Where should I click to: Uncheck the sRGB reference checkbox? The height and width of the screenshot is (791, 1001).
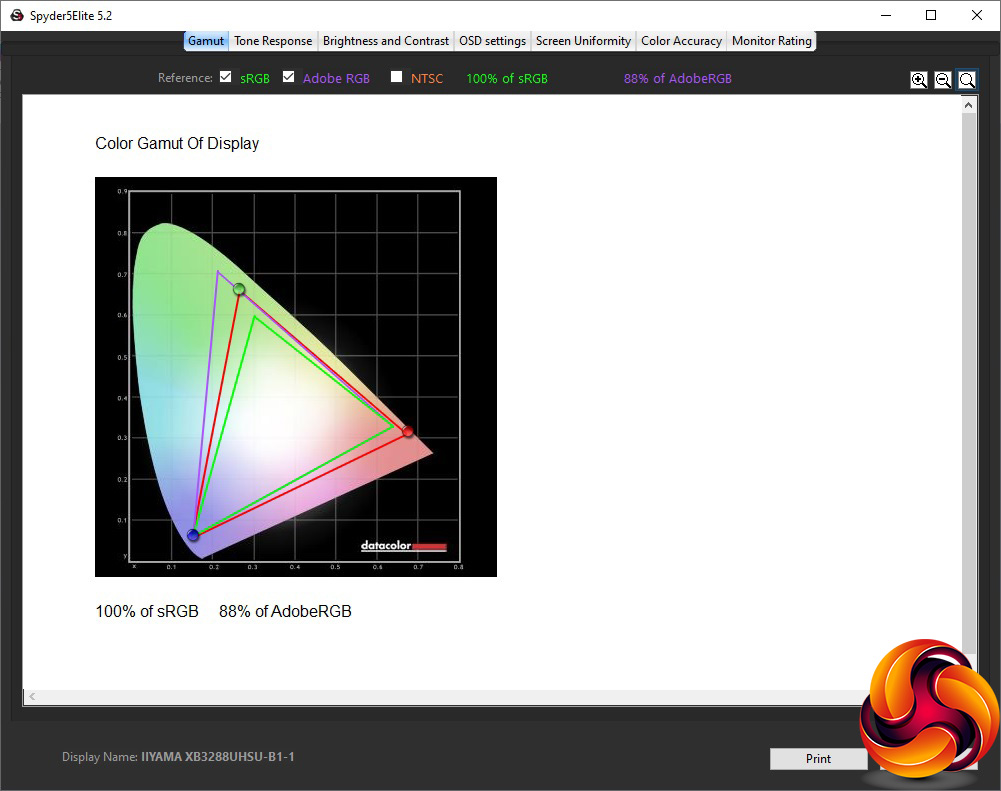click(226, 77)
